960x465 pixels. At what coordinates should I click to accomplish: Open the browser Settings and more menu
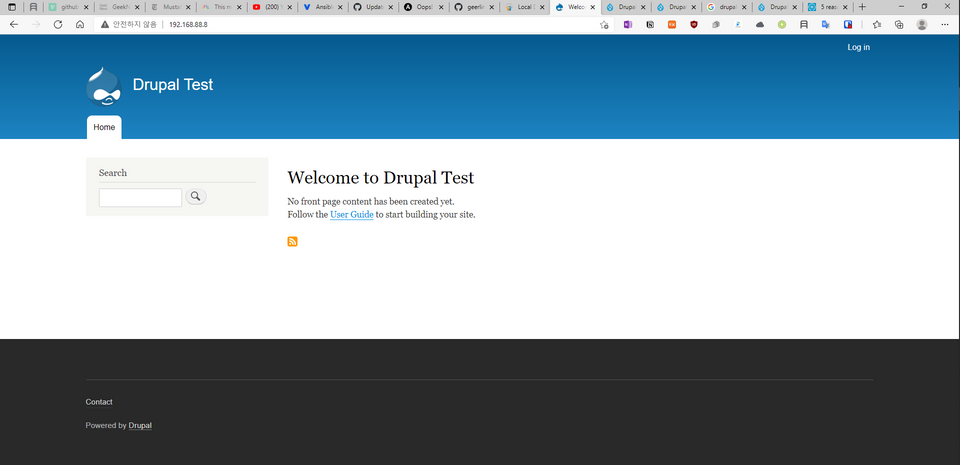point(945,24)
